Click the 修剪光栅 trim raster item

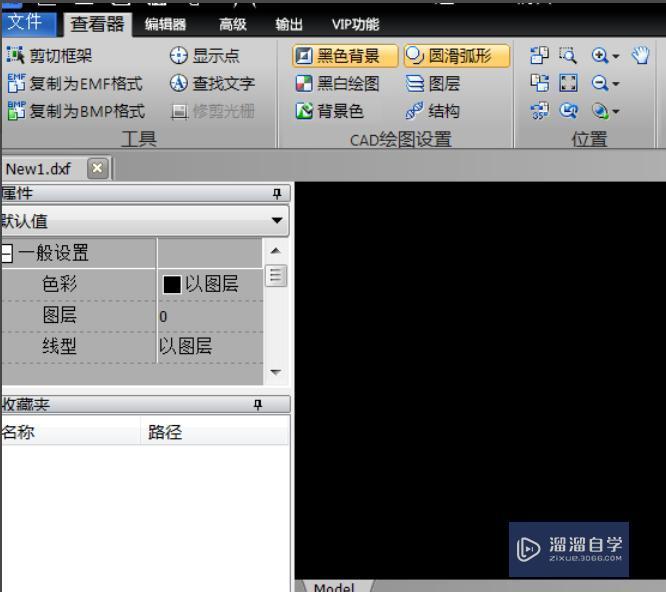[212, 111]
